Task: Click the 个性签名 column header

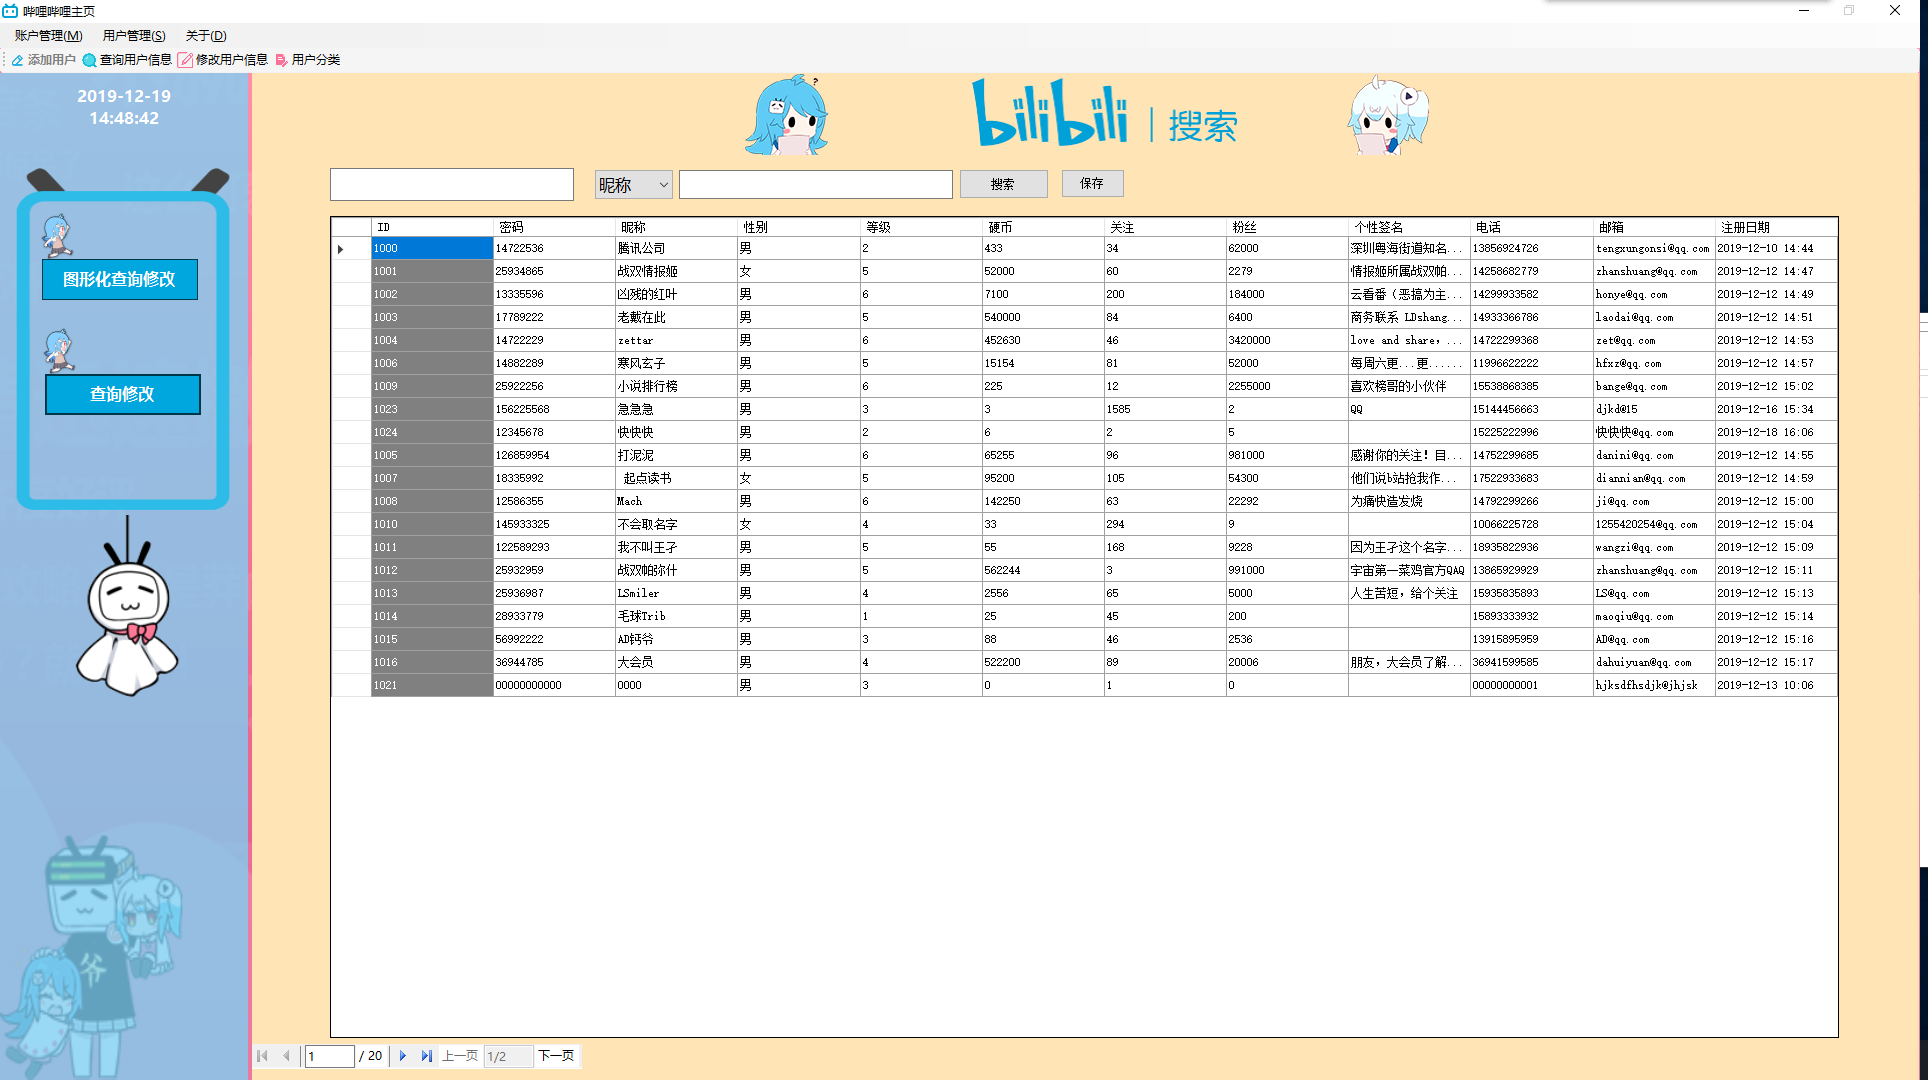Action: tap(1408, 227)
